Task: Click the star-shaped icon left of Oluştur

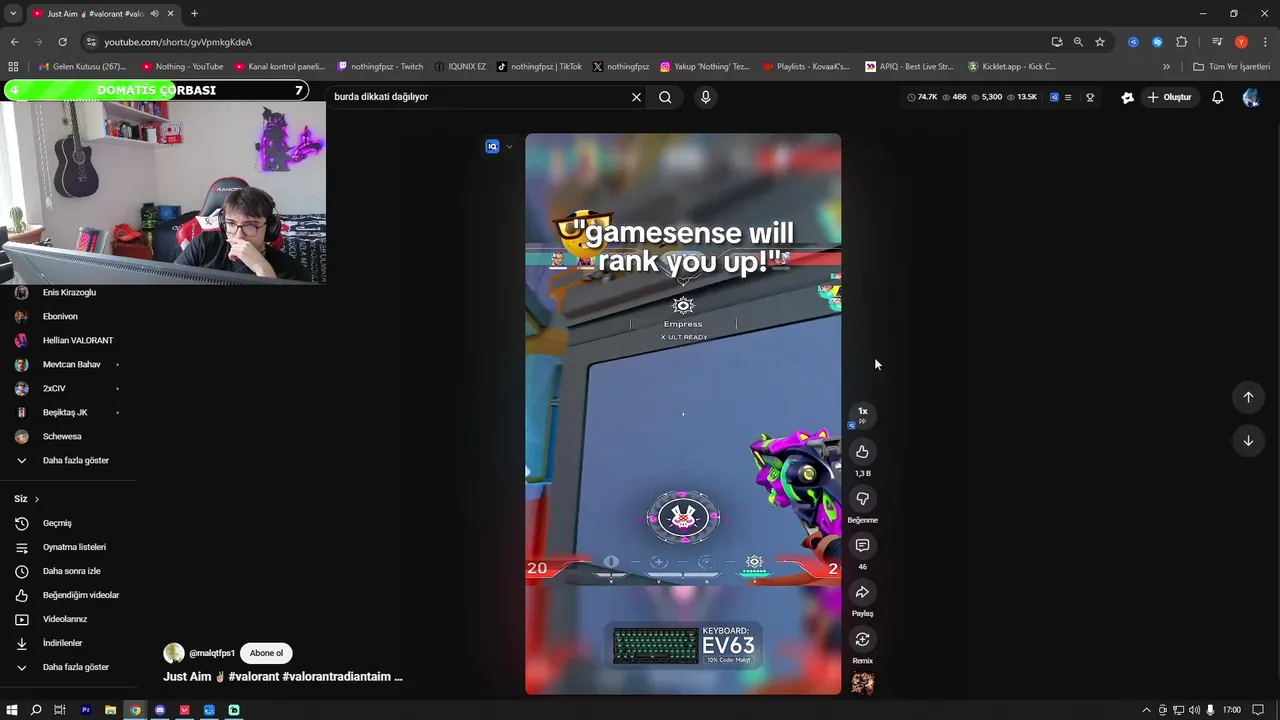Action: 1127,97
